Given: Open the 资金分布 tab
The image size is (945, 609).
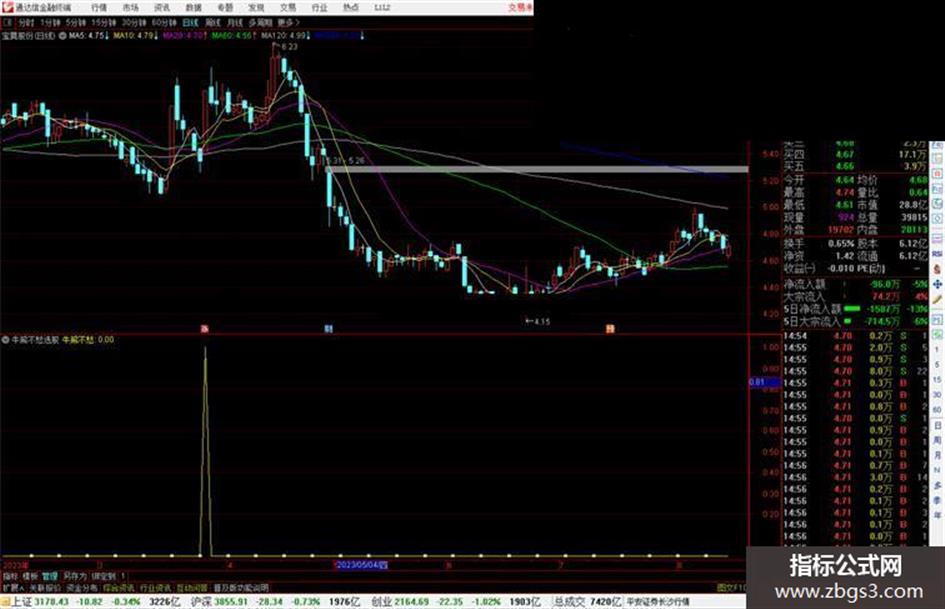Looking at the screenshot, I should pyautogui.click(x=81, y=587).
